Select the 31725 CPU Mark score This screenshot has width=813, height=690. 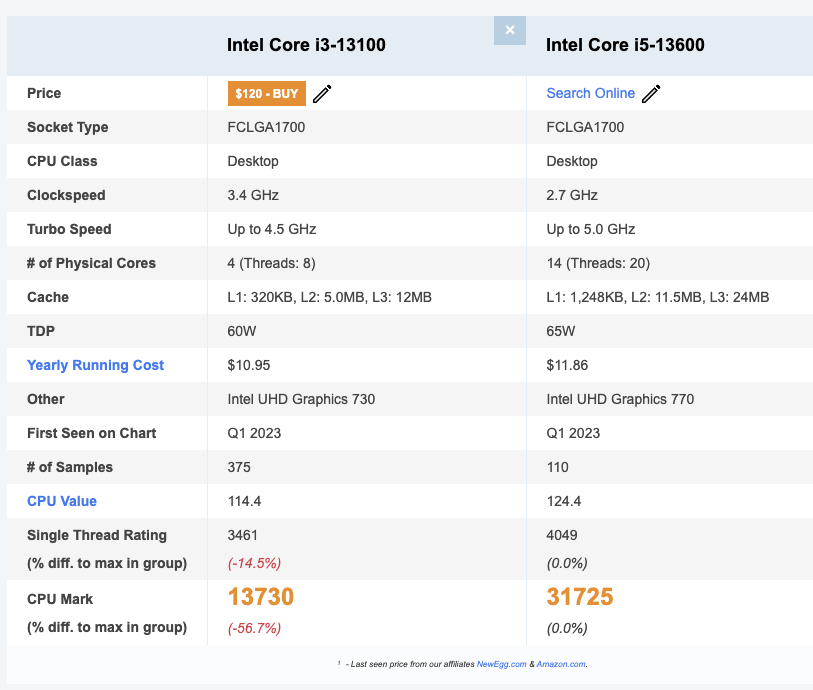579,597
